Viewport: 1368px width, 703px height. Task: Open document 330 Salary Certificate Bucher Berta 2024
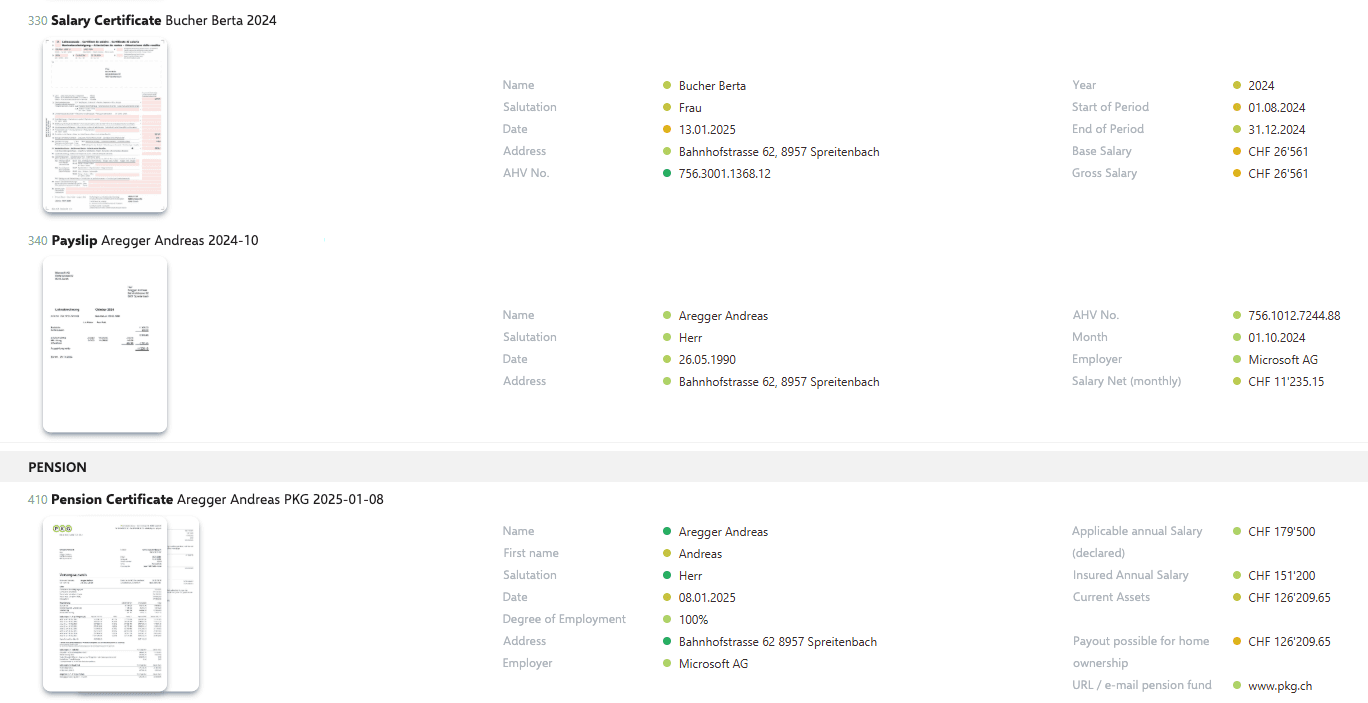coord(152,20)
